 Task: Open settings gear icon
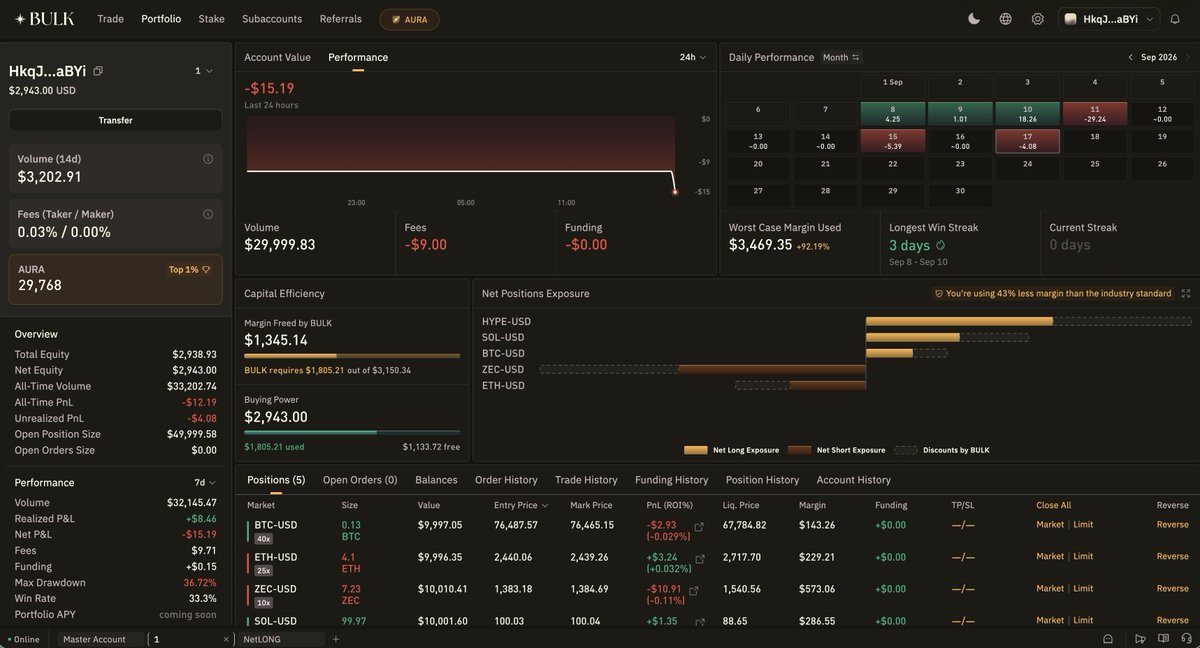tap(1037, 19)
